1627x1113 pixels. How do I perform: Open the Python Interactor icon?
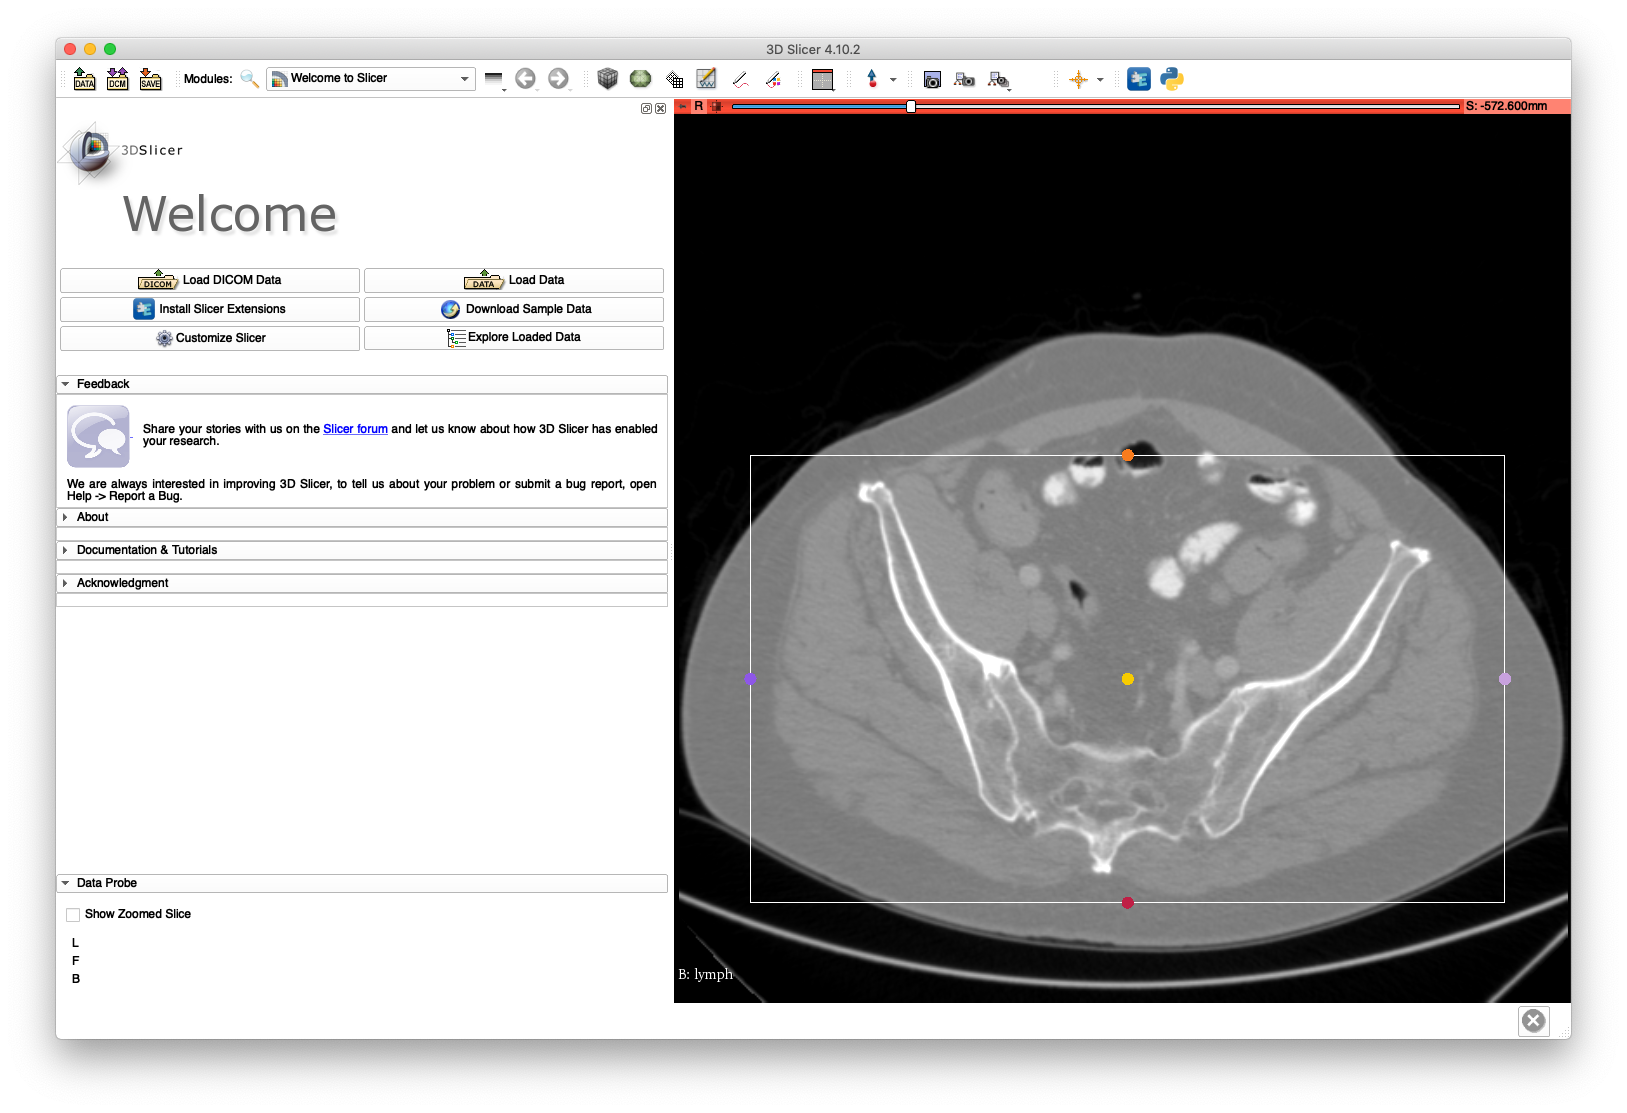pos(1172,79)
